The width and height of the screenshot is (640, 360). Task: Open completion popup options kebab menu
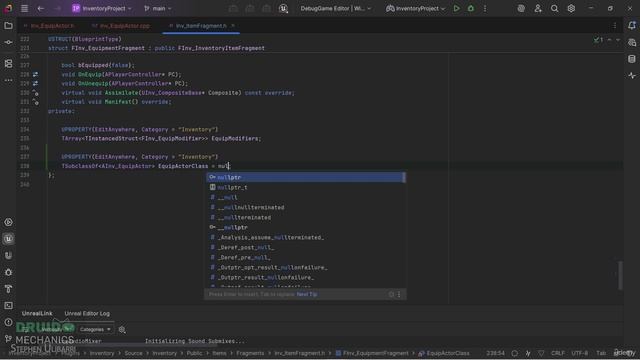point(399,294)
